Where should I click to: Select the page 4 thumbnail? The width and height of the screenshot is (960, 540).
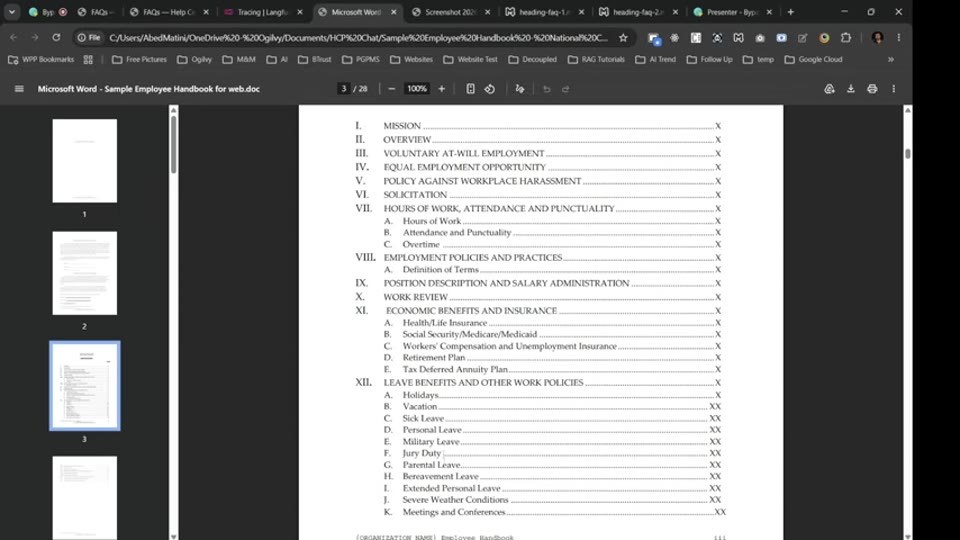pyautogui.click(x=84, y=497)
